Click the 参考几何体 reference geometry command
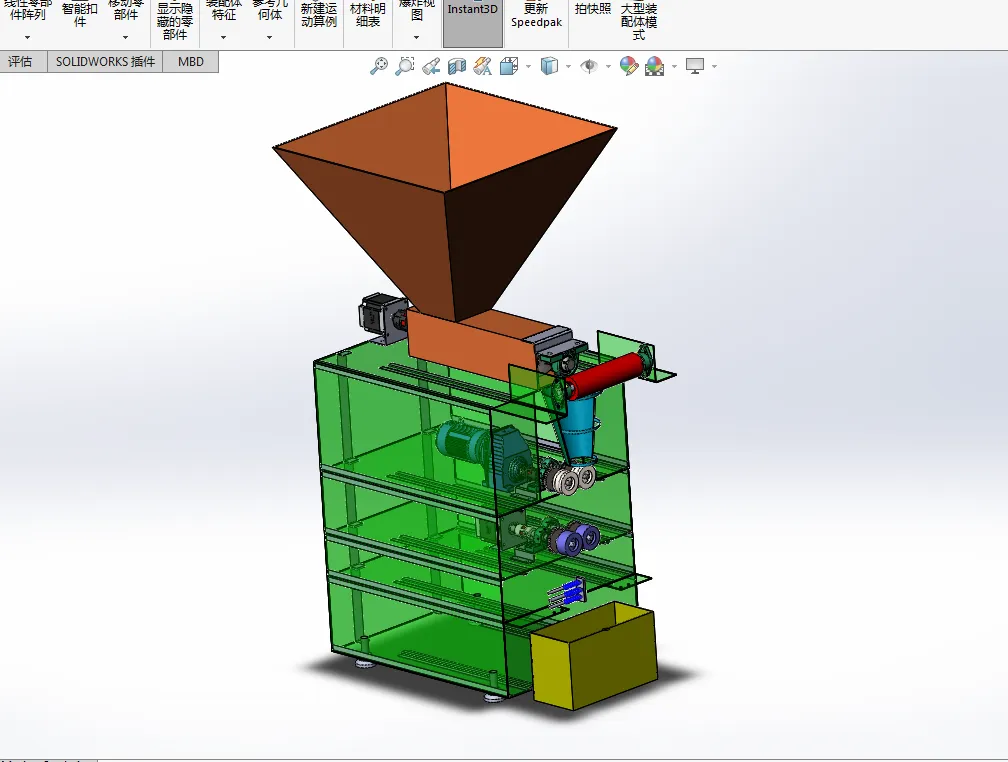 269,10
